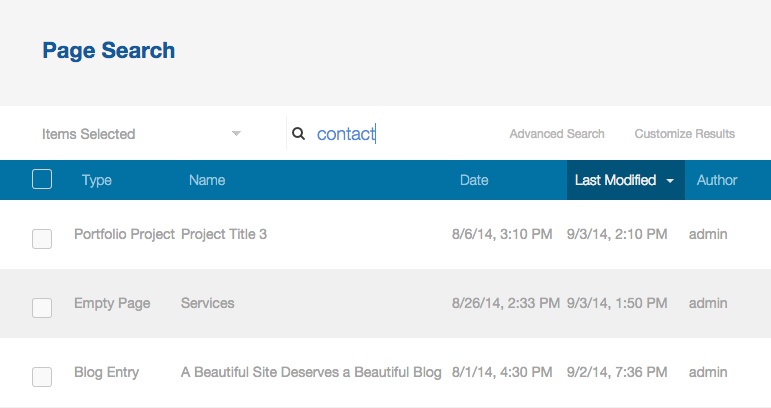This screenshot has width=771, height=408.
Task: Click last modified 9/3/14, 1:50 PM
Action: click(617, 303)
